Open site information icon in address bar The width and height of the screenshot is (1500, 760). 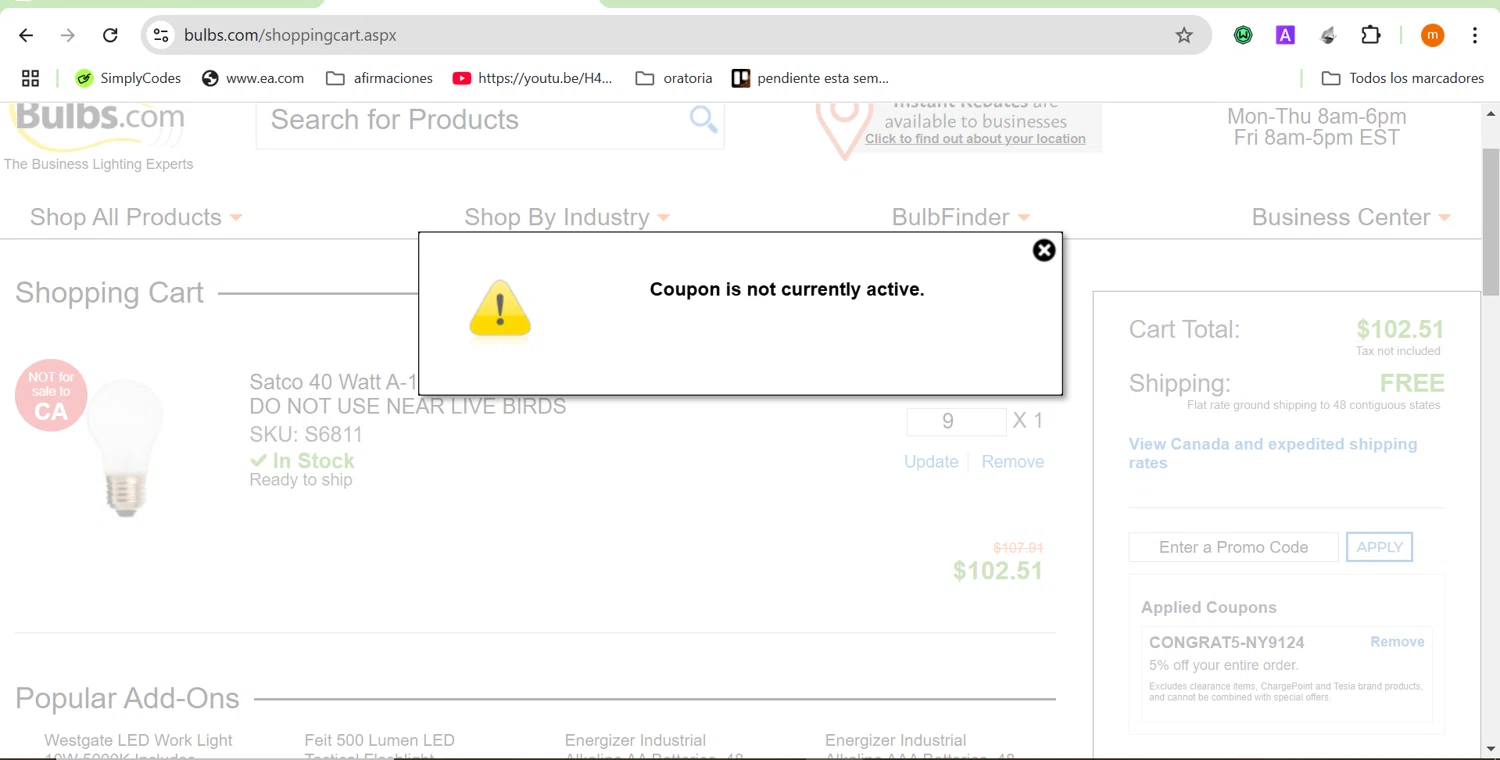point(160,35)
